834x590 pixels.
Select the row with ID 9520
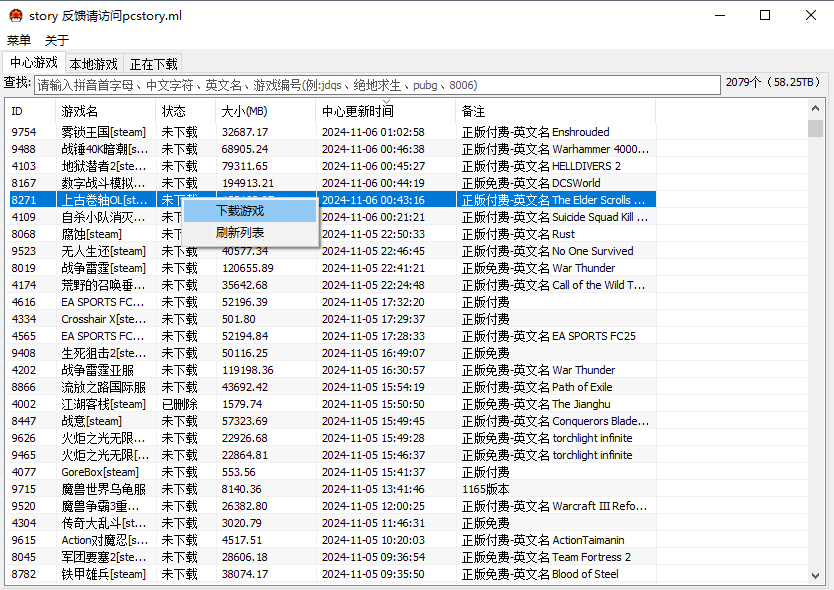(332, 506)
